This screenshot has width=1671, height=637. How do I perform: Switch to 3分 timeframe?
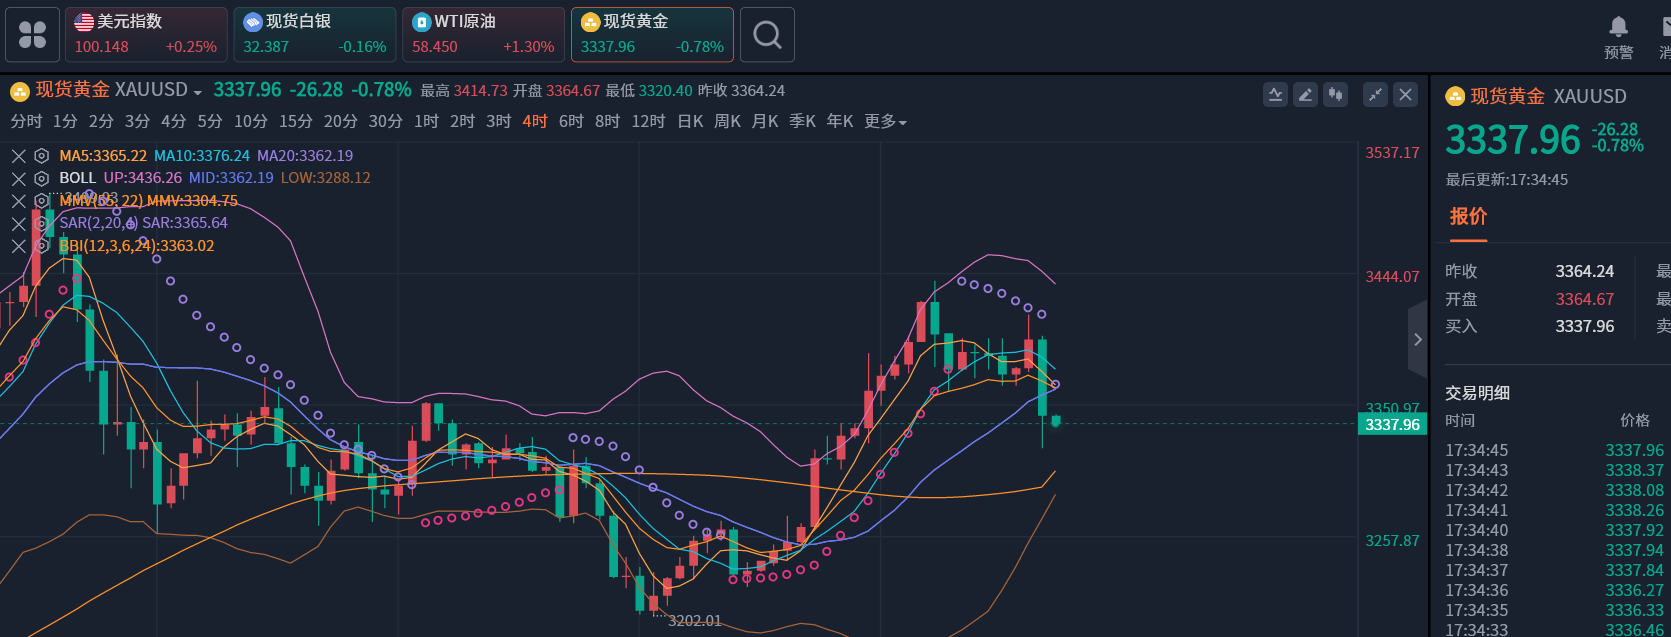click(x=137, y=121)
